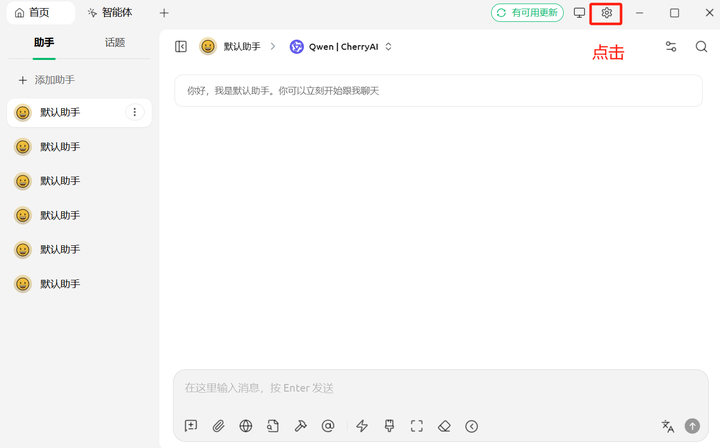Expand the input box with fullscreen icon

point(416,426)
